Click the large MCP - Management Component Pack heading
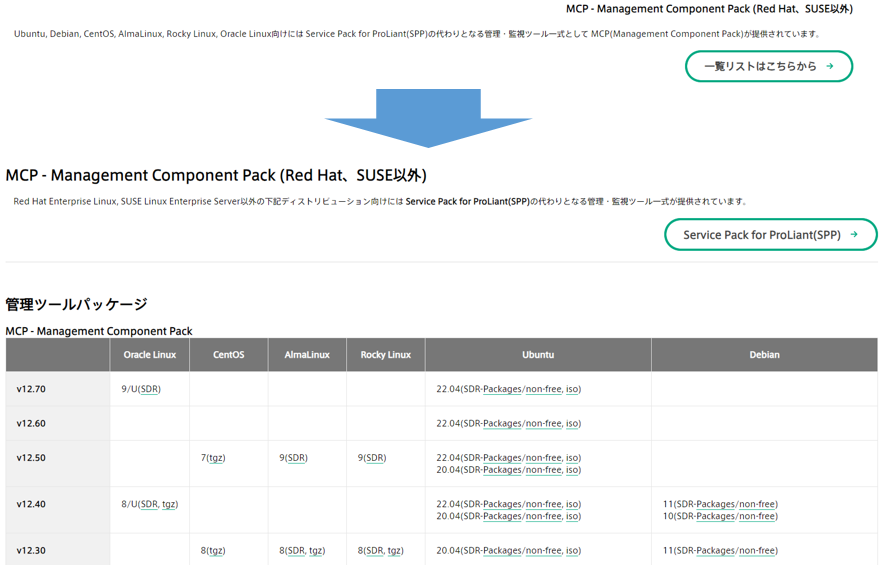Viewport: 887px width, 569px height. click(216, 175)
